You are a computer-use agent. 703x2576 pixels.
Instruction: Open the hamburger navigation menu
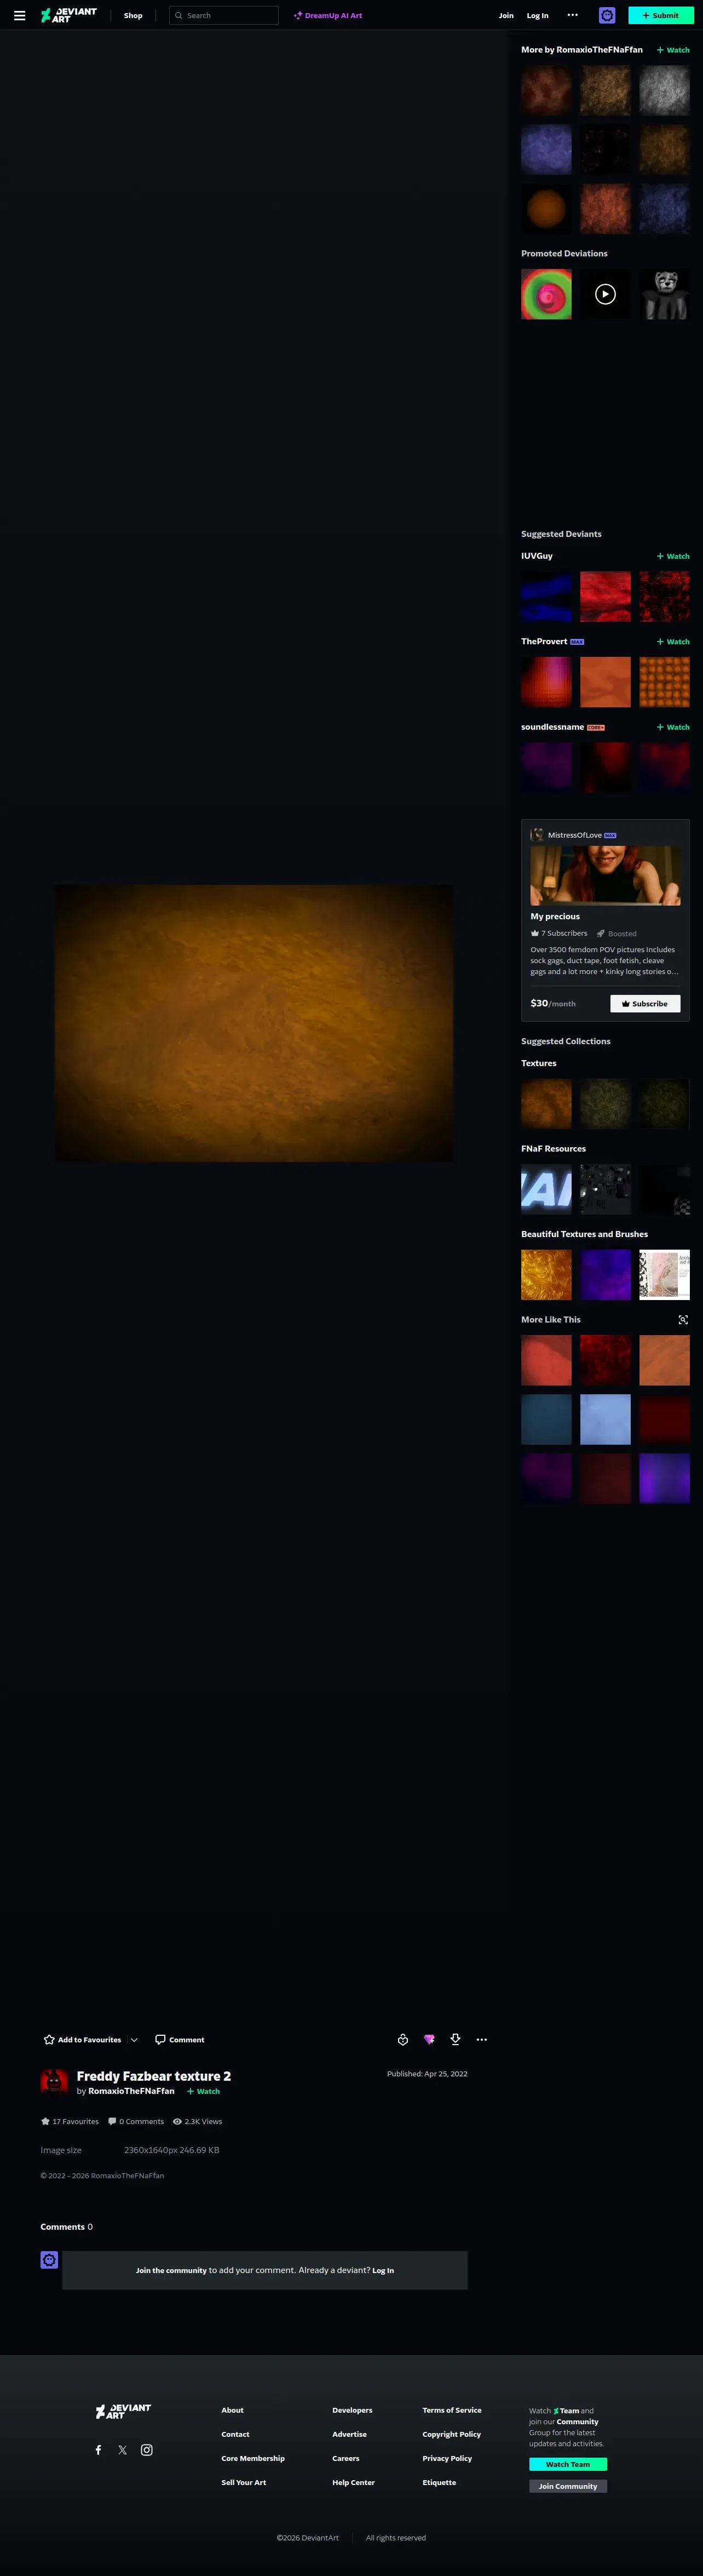(19, 15)
